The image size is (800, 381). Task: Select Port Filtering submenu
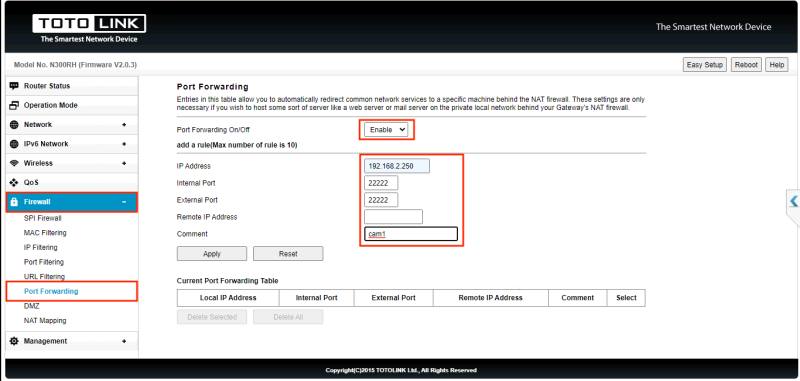pyautogui.click(x=44, y=262)
